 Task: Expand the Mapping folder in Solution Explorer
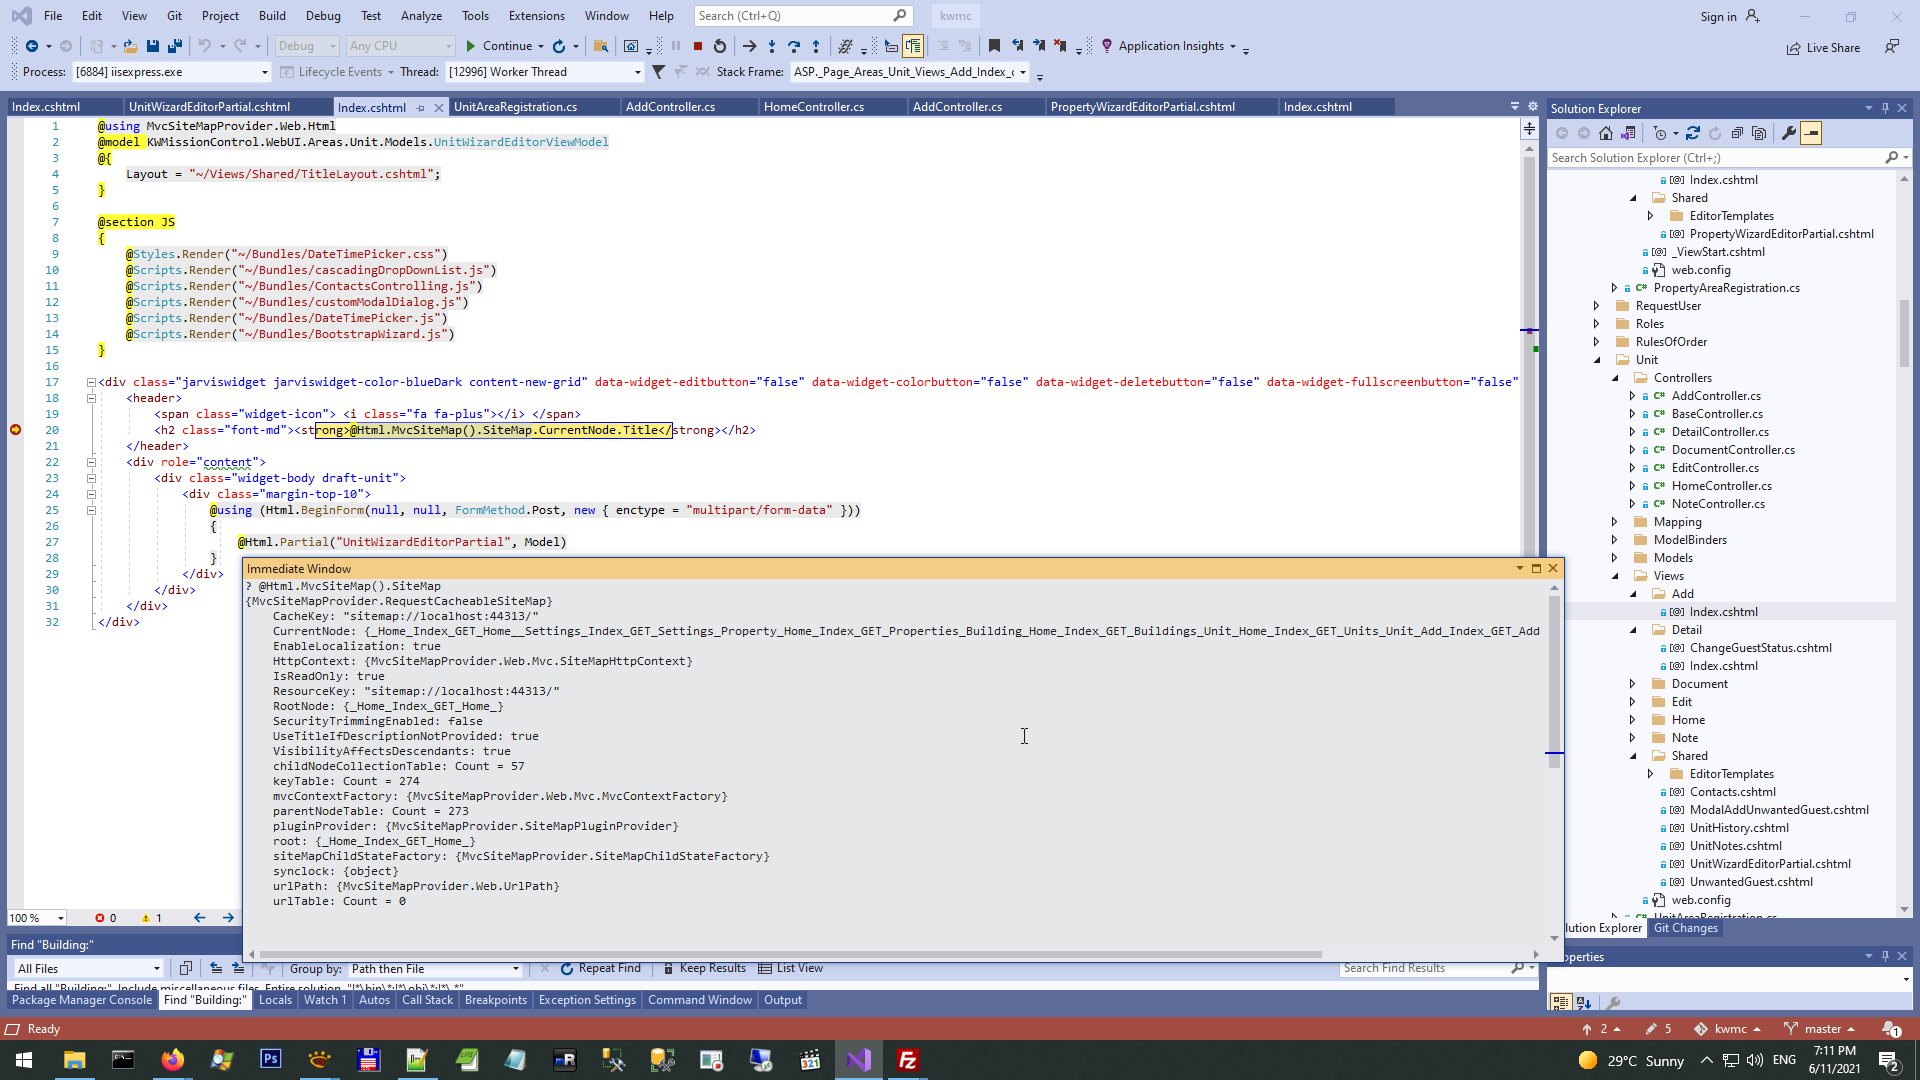[x=1614, y=522]
